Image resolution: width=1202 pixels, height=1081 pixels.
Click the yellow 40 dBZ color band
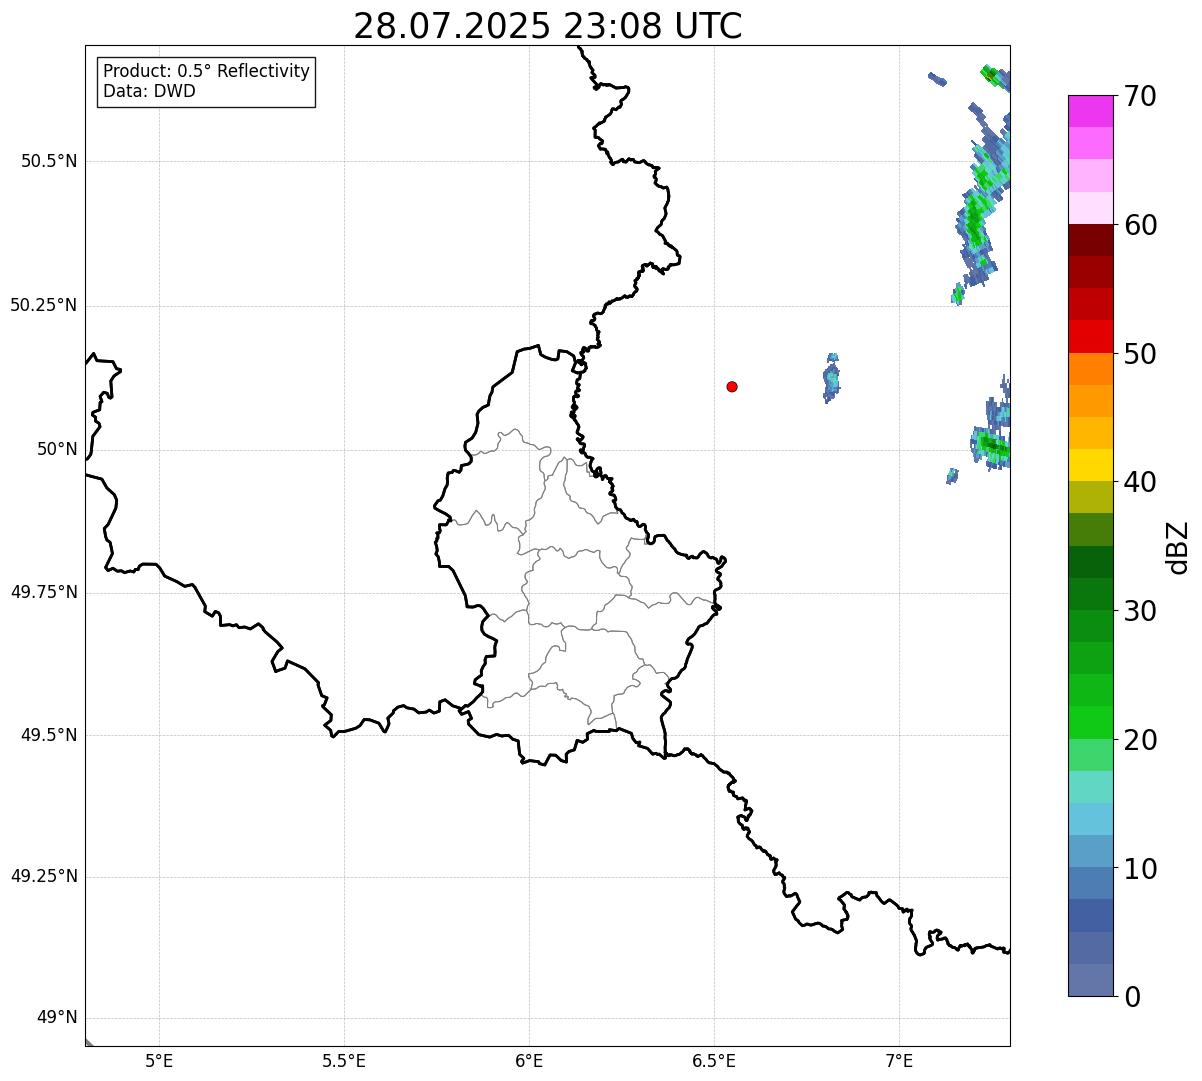[1091, 465]
